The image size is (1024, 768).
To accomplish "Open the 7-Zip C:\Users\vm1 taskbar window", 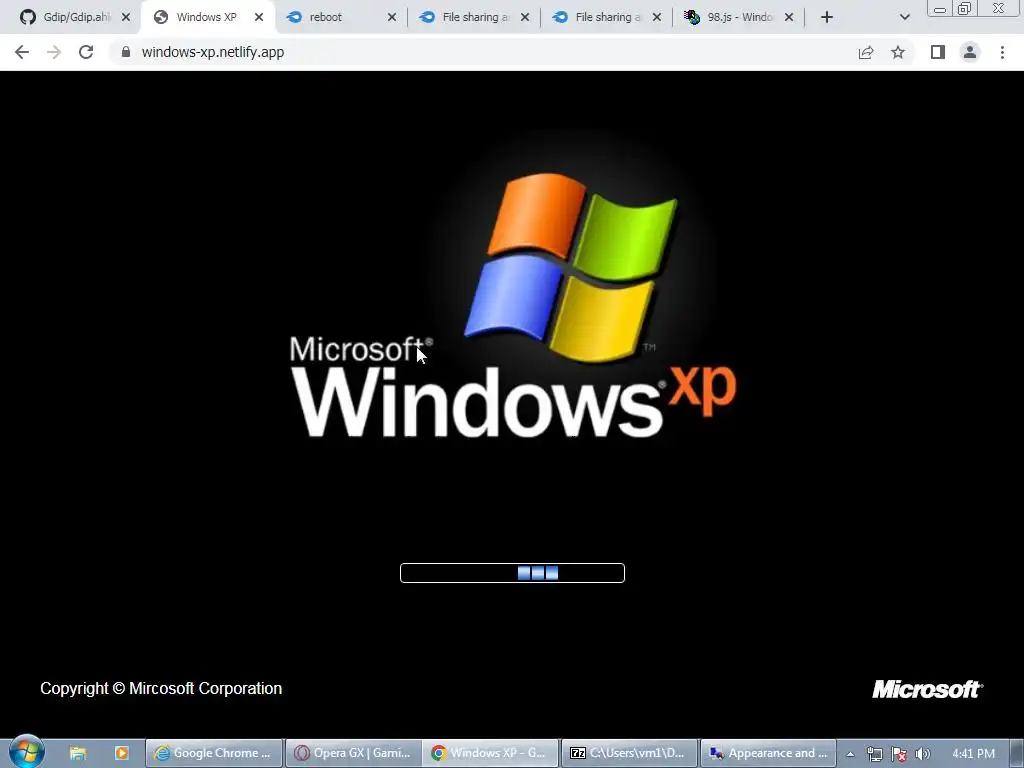I will 629,753.
